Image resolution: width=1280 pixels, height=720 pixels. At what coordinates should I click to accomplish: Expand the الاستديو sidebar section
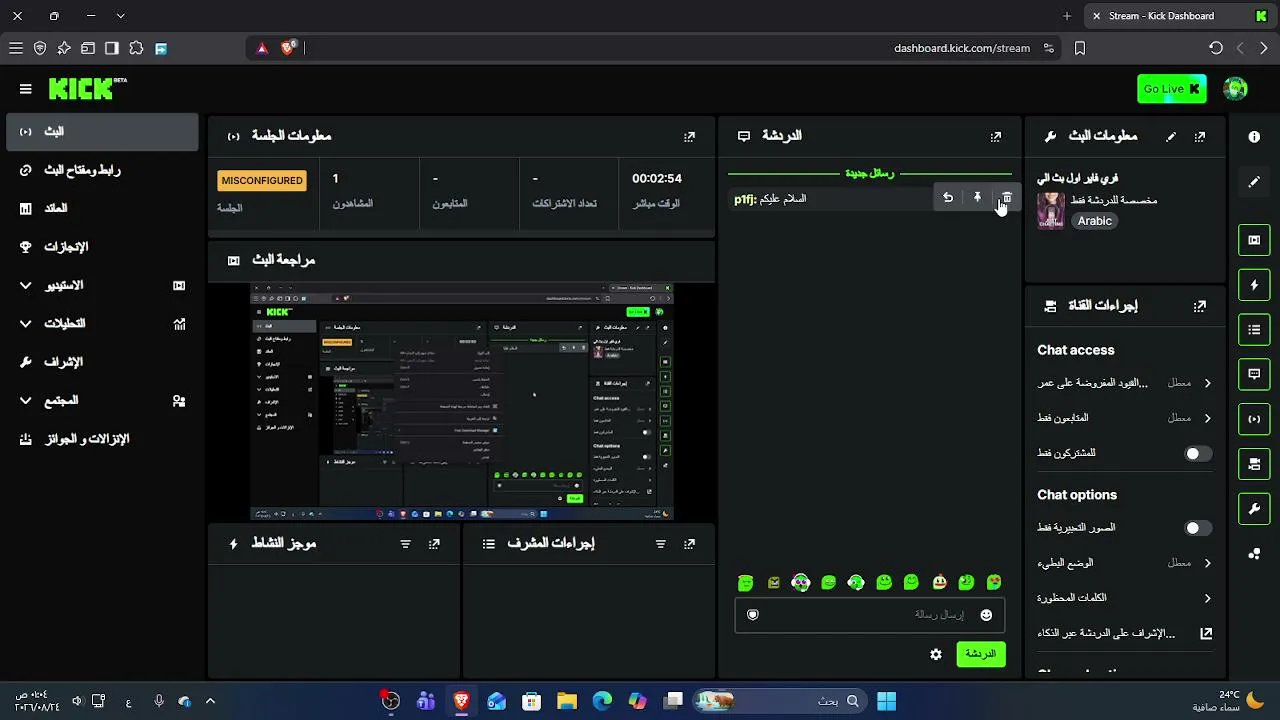[x=102, y=286]
